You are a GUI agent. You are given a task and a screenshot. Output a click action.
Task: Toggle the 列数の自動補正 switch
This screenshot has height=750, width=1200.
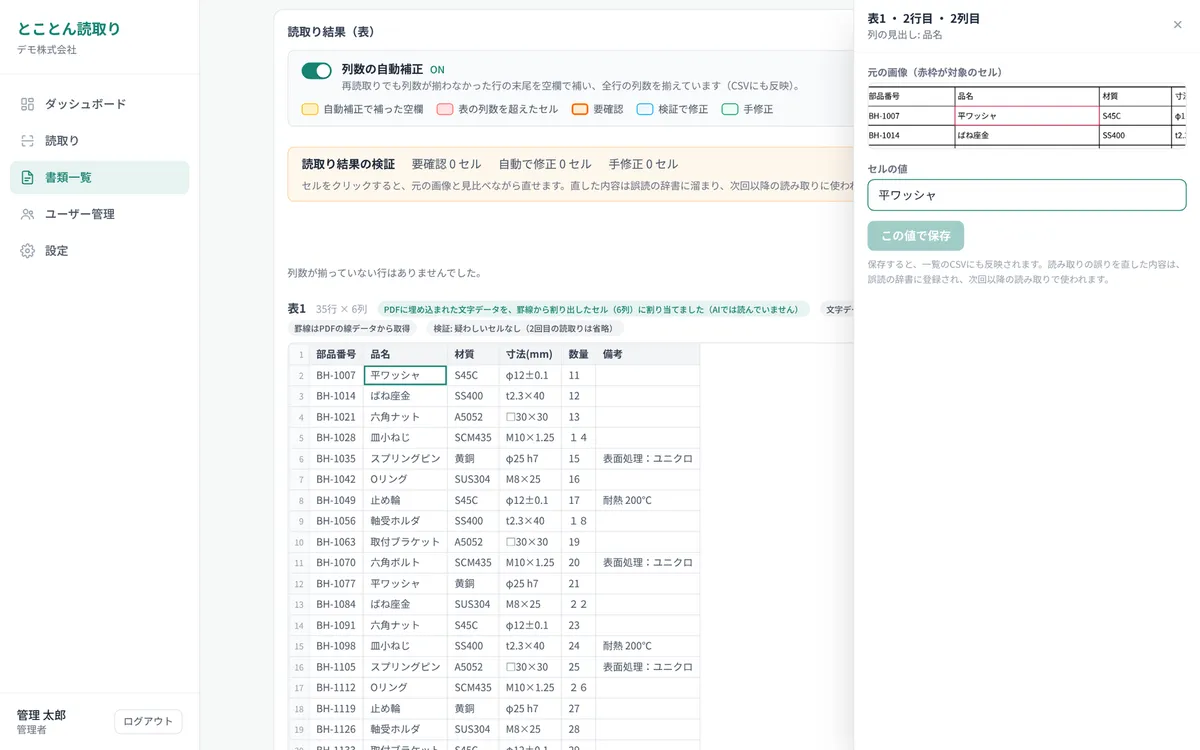point(316,71)
